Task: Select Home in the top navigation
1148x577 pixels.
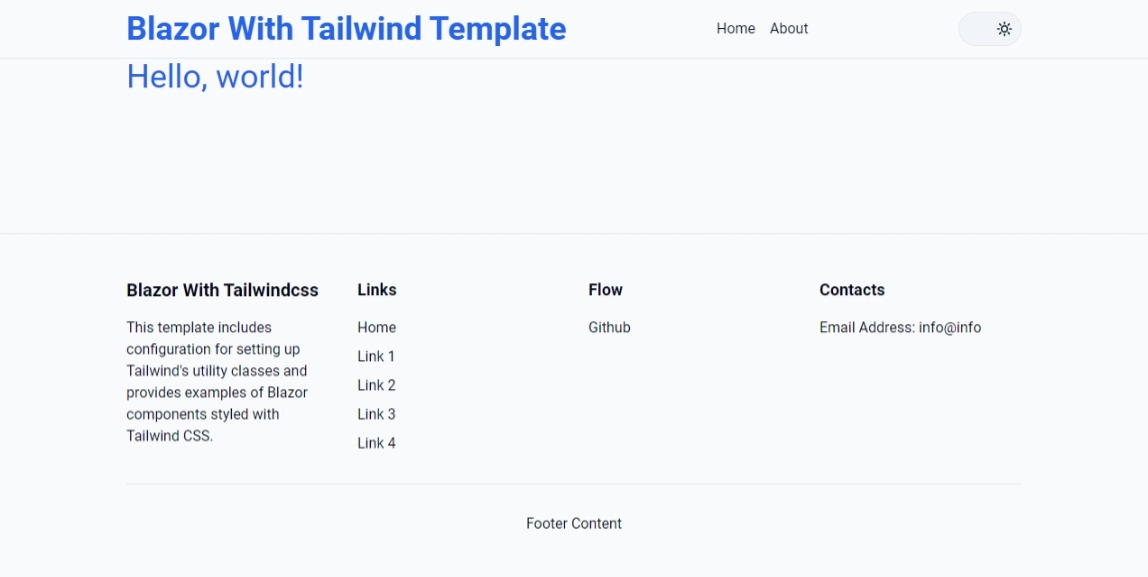Action: 736,28
